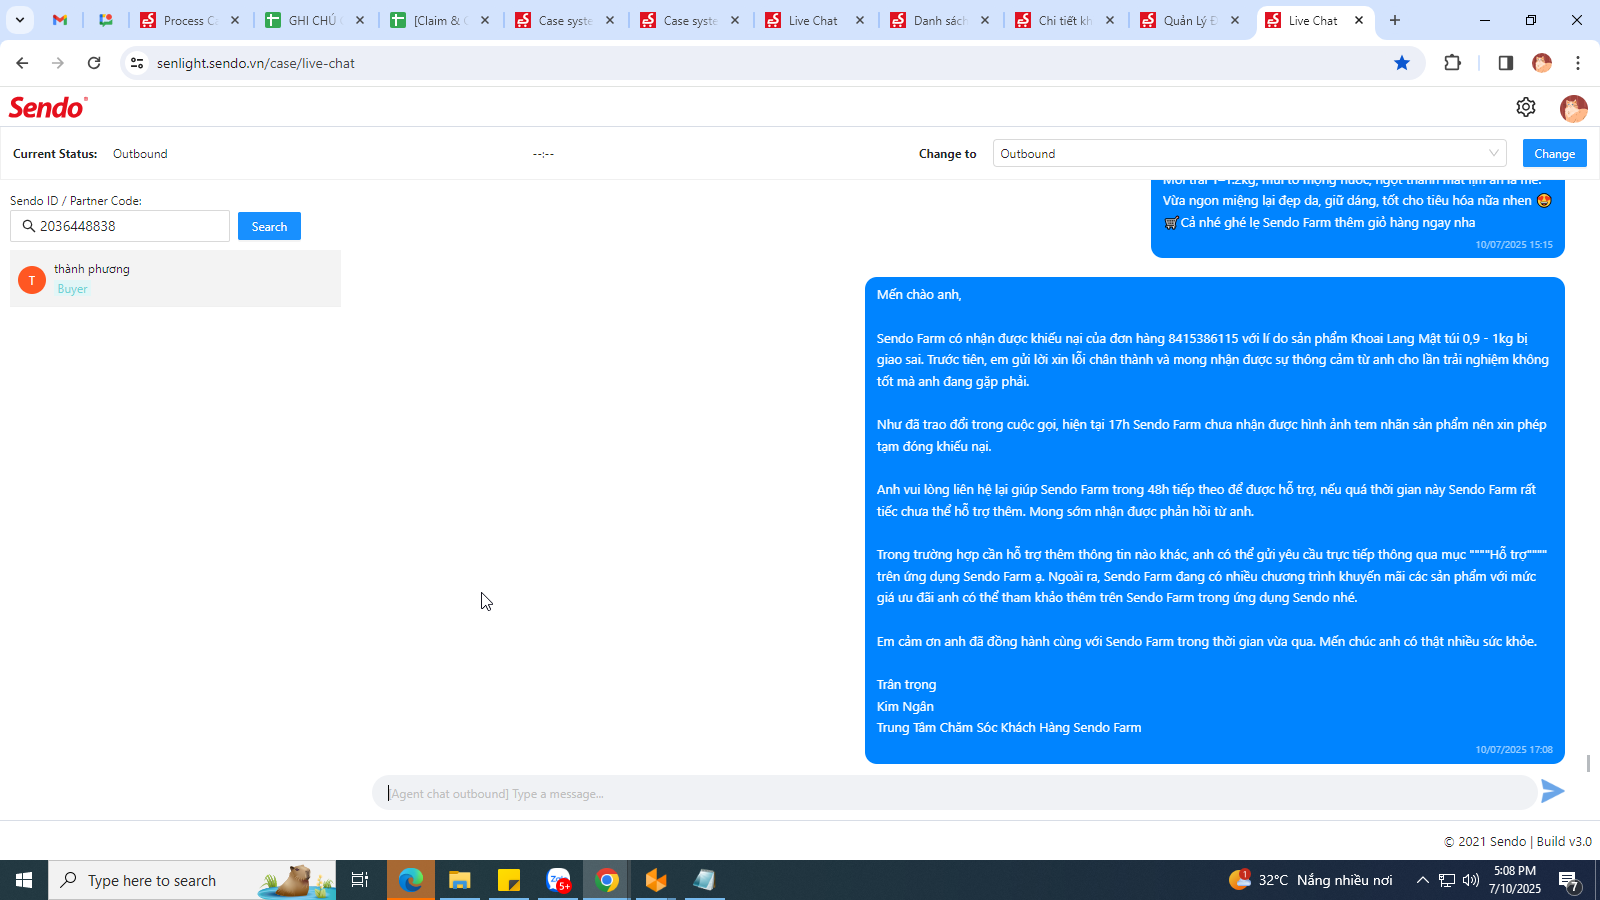Open settings gear icon in Sendo header

[1526, 107]
